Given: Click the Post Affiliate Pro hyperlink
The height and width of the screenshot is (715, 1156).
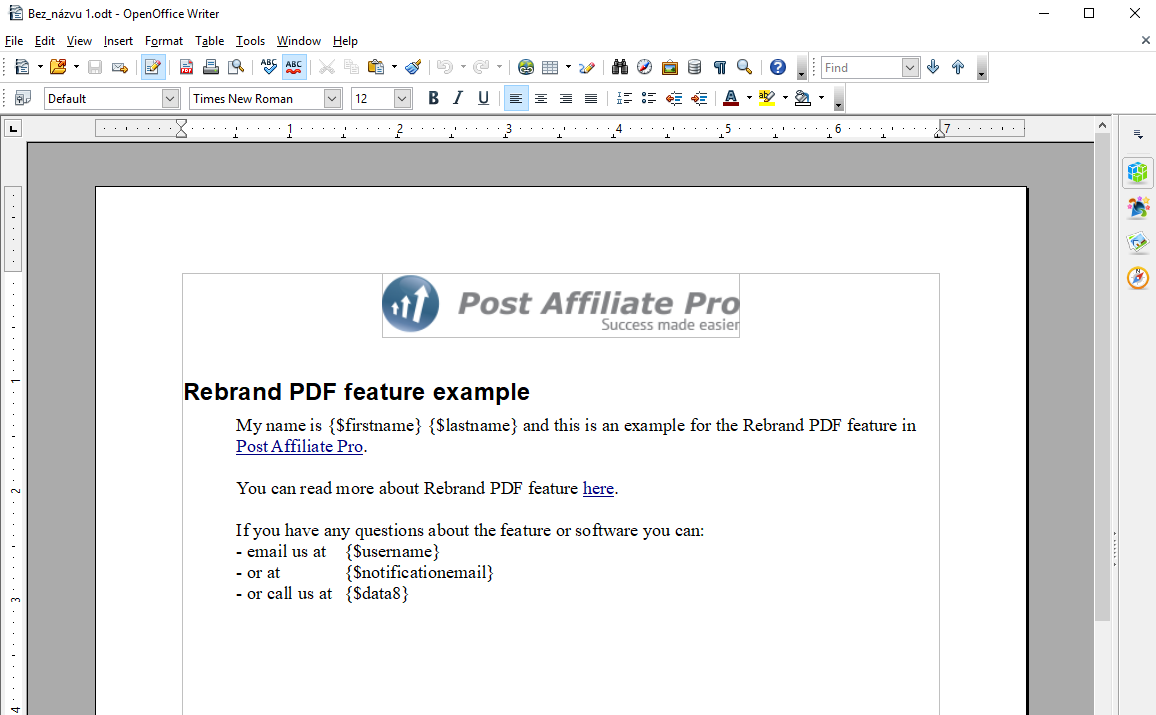Looking at the screenshot, I should click(x=299, y=447).
